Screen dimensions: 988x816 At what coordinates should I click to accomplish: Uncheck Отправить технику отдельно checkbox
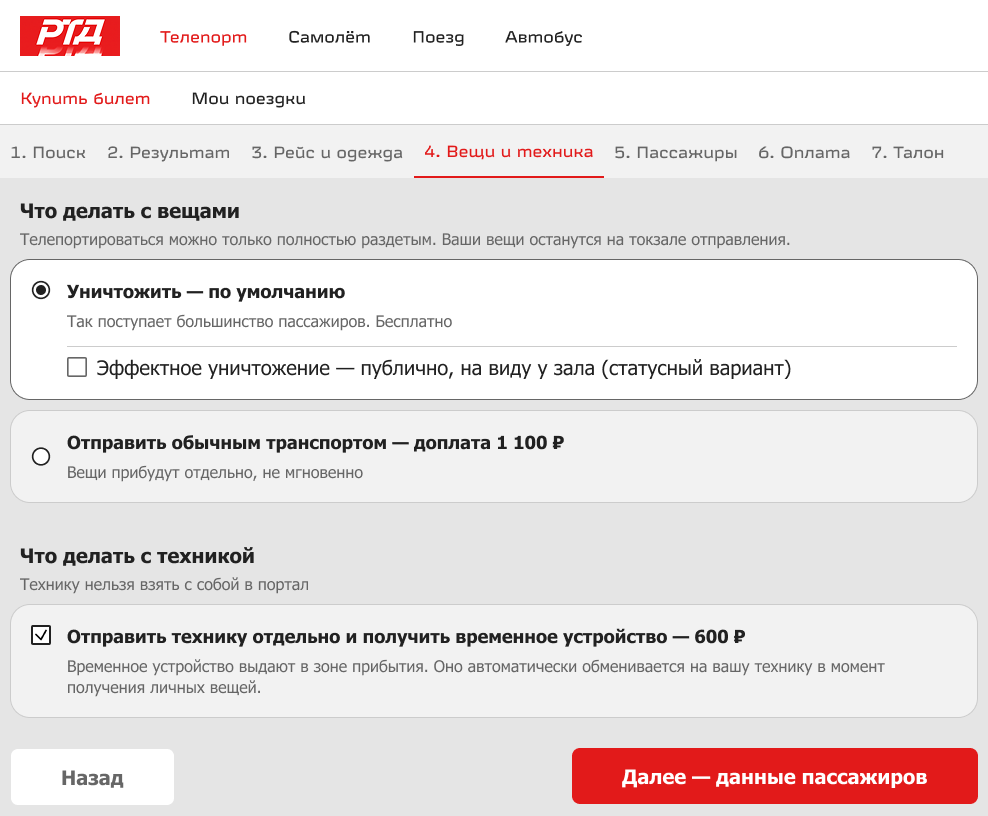coord(41,635)
